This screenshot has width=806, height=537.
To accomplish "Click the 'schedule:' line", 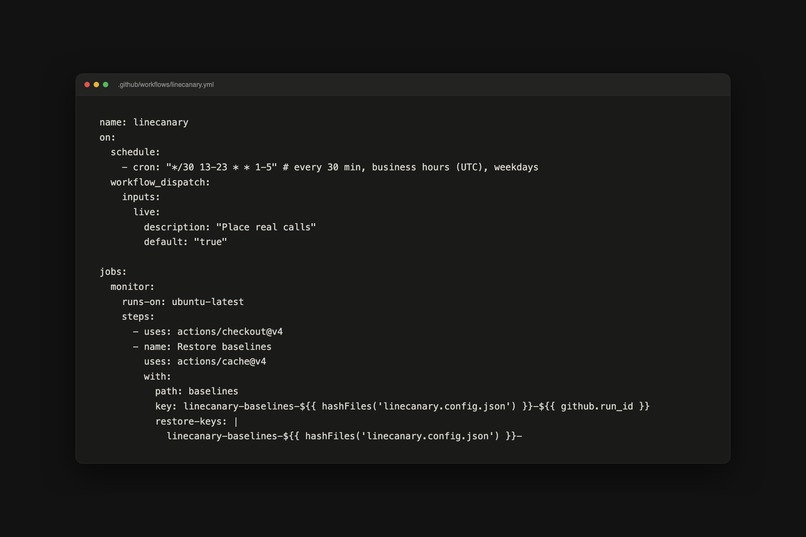I will 135,152.
